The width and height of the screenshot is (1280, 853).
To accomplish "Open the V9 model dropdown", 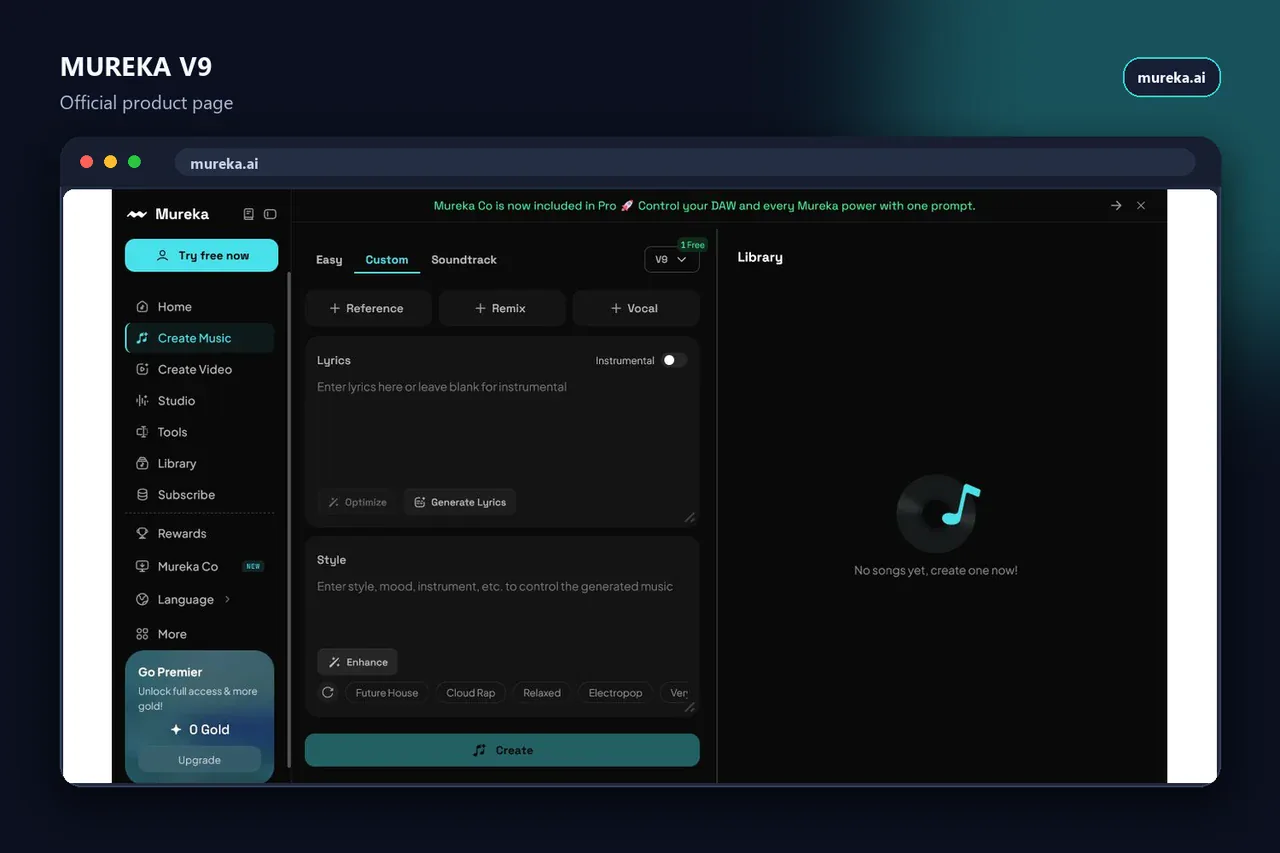I will tap(671, 259).
